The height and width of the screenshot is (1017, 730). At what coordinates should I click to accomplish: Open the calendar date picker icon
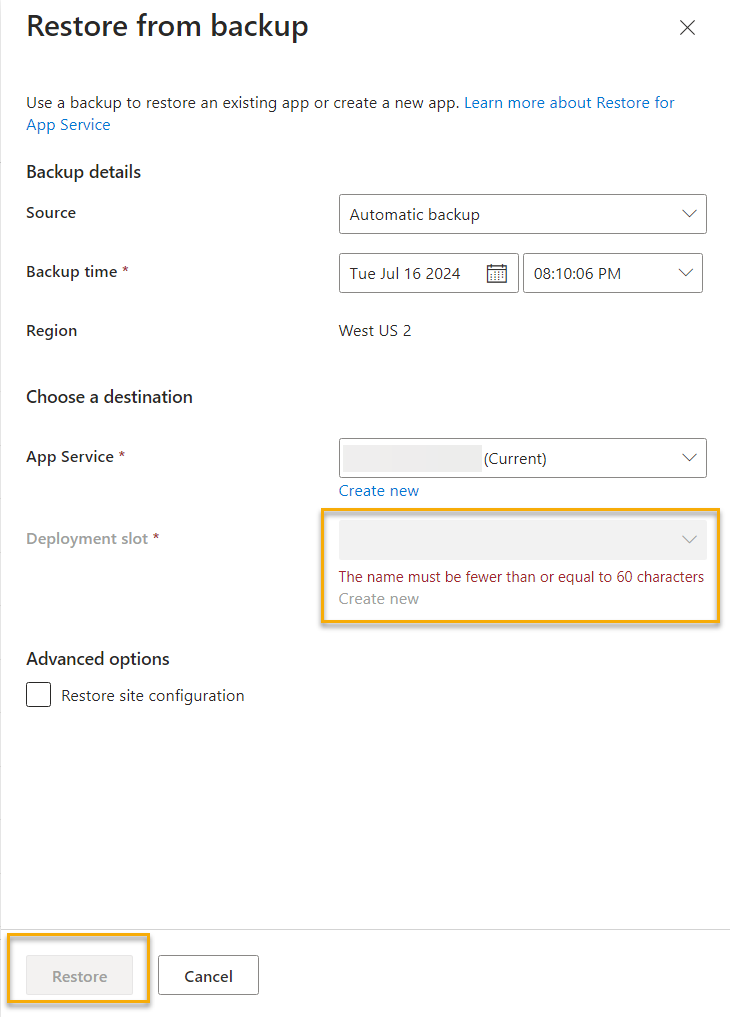tap(497, 273)
